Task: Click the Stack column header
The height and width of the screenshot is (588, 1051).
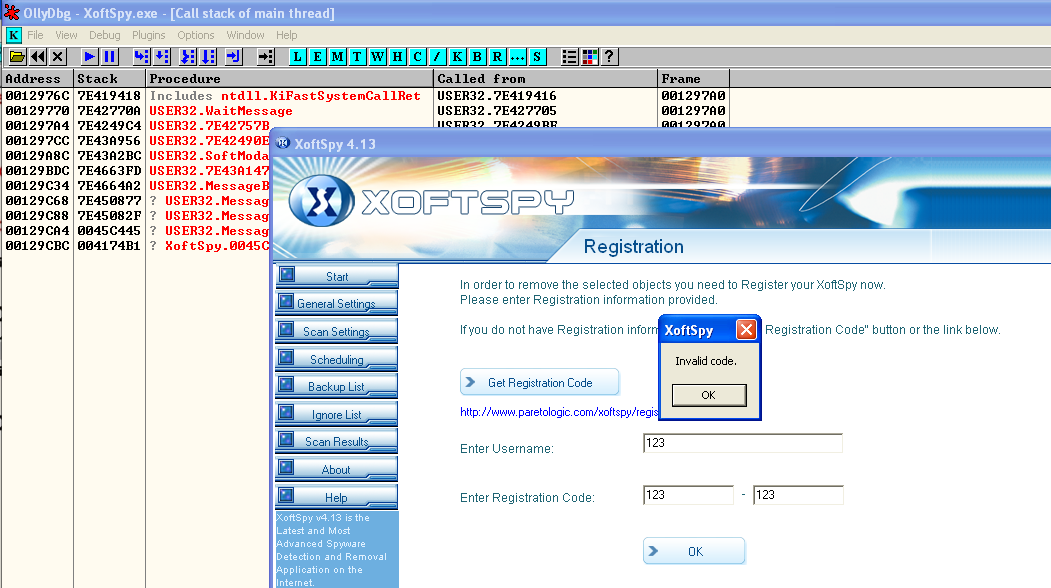Action: tap(109, 78)
